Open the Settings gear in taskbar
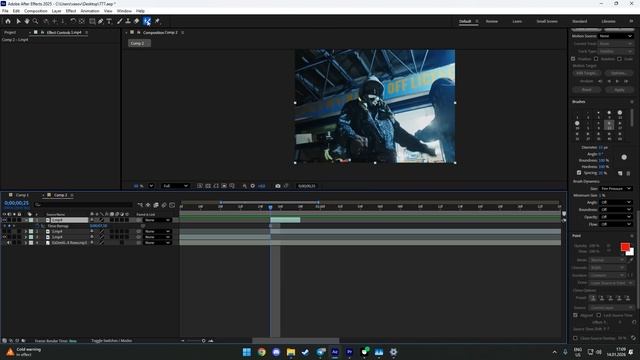640x360 pixels. point(393,352)
